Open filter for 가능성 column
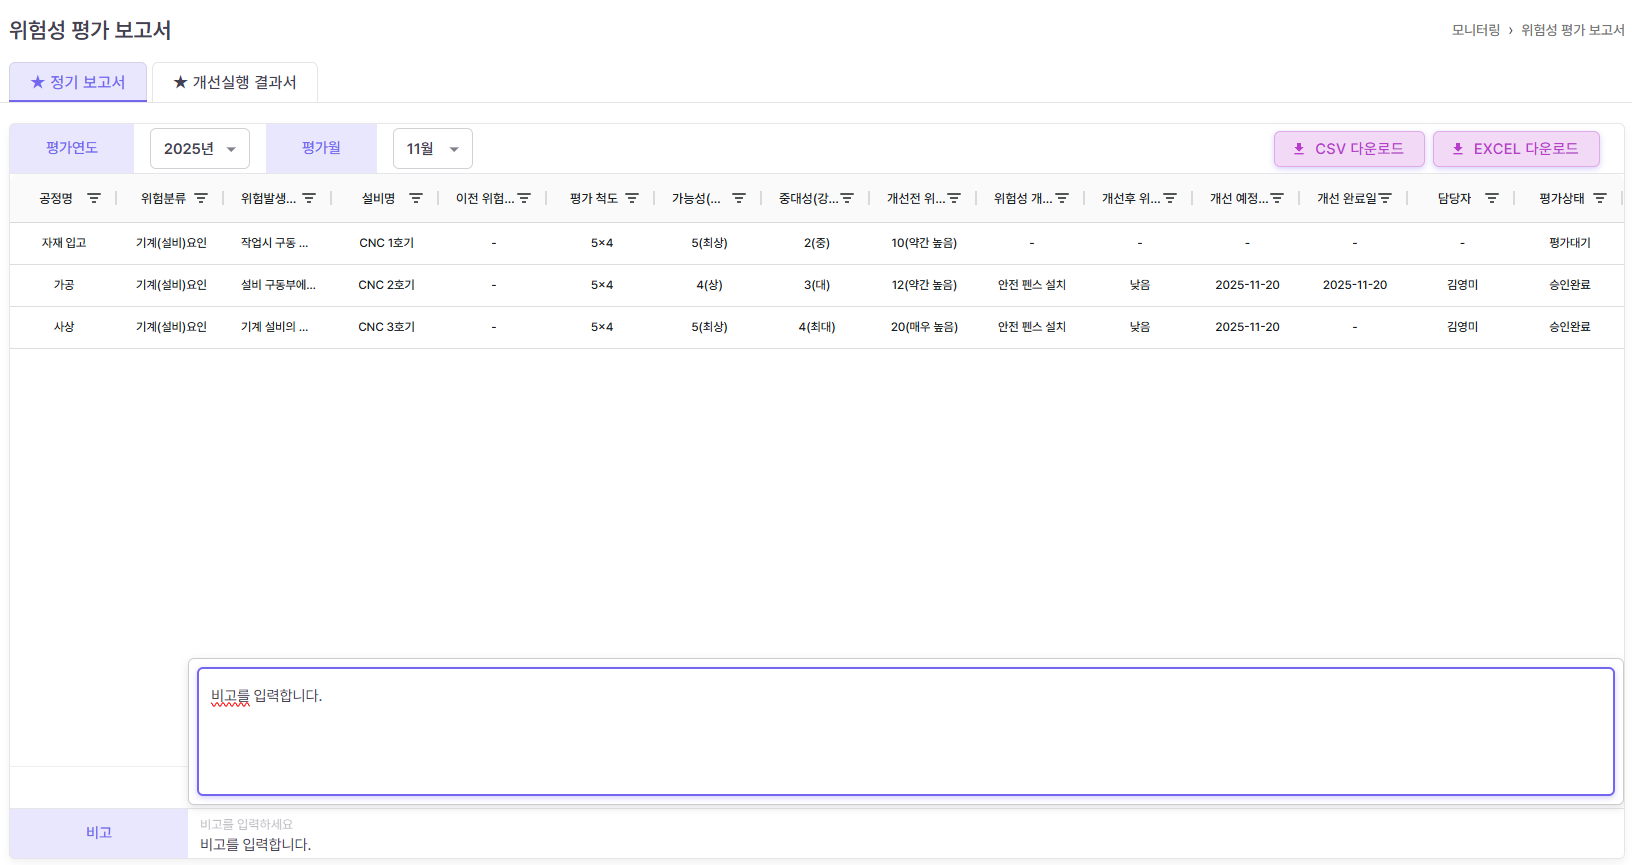 [x=739, y=198]
